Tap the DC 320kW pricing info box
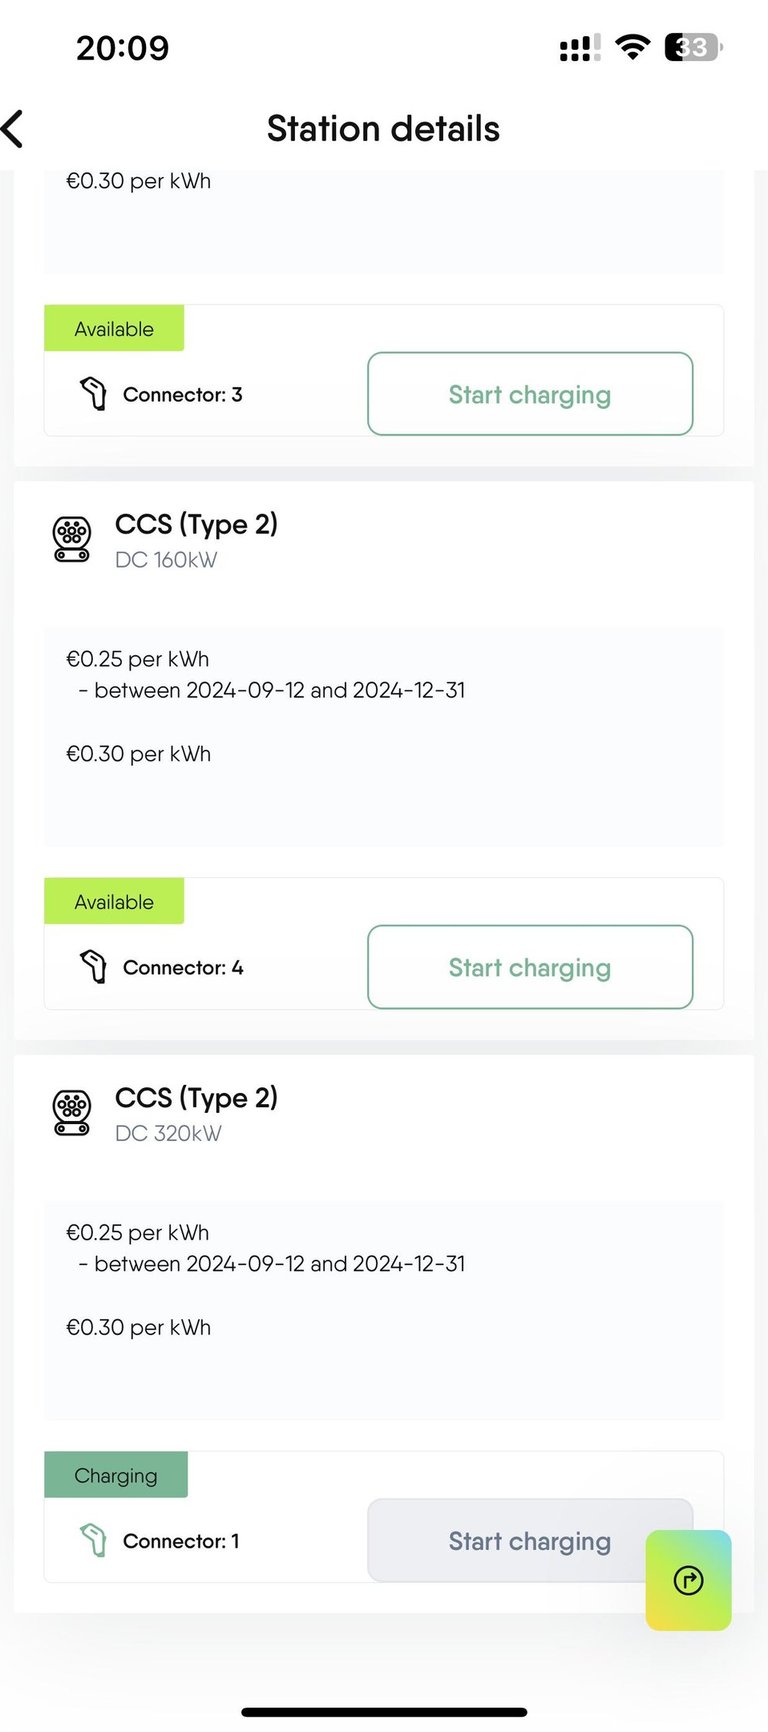 pyautogui.click(x=383, y=1309)
